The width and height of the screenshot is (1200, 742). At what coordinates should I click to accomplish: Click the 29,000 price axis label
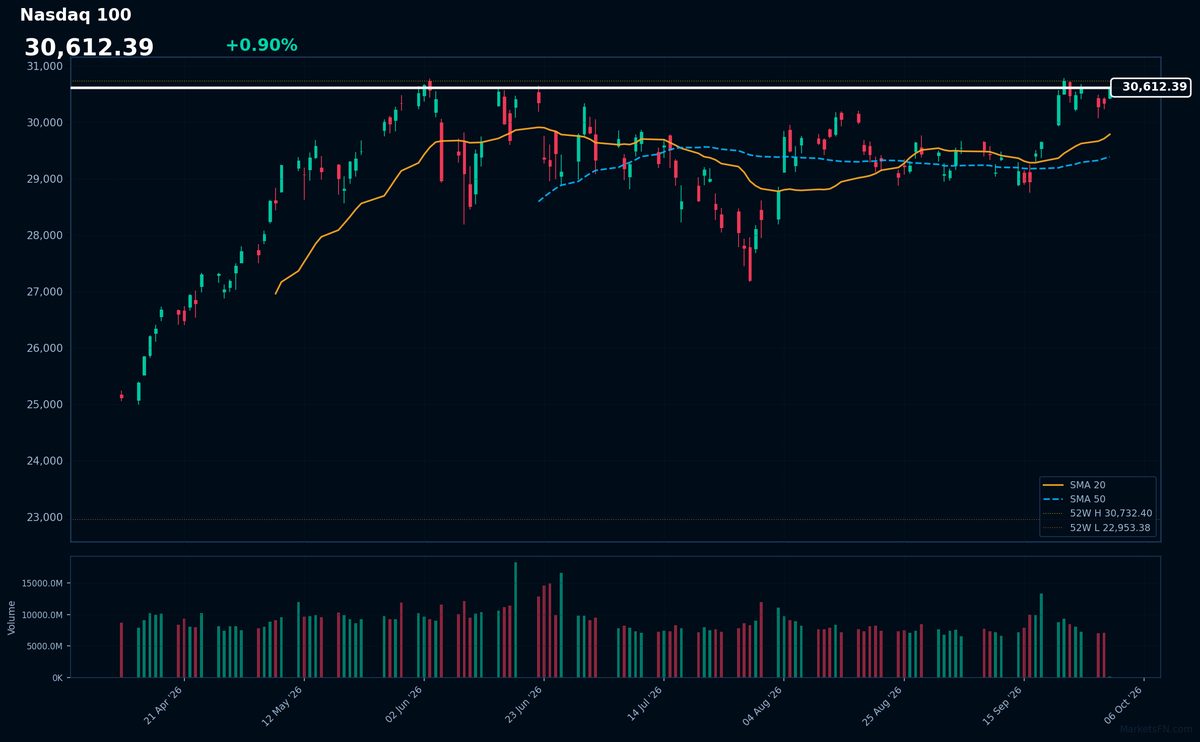tap(46, 179)
